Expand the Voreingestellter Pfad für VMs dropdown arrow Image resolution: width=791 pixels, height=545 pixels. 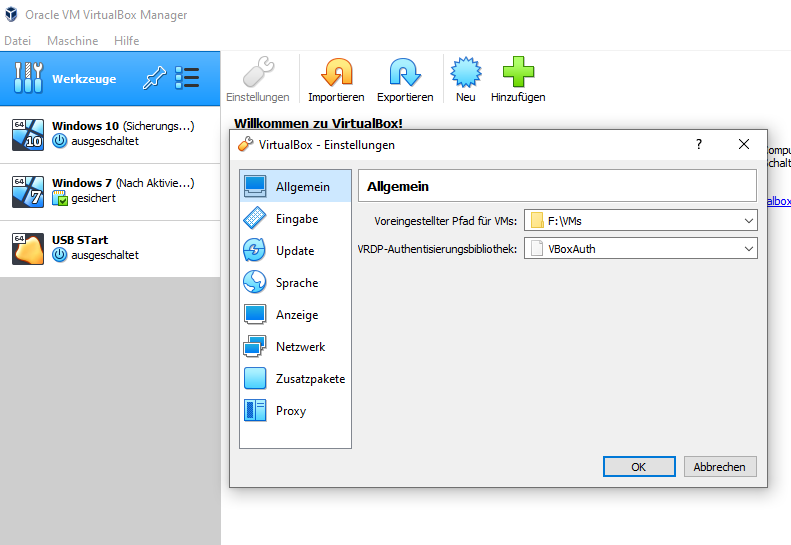[x=749, y=221]
